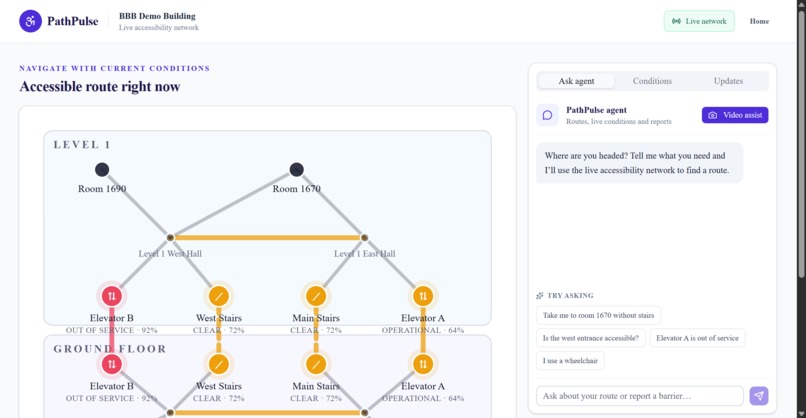The image size is (806, 418).
Task: Click the Level 1 West Hall junction node
Action: pyautogui.click(x=170, y=238)
